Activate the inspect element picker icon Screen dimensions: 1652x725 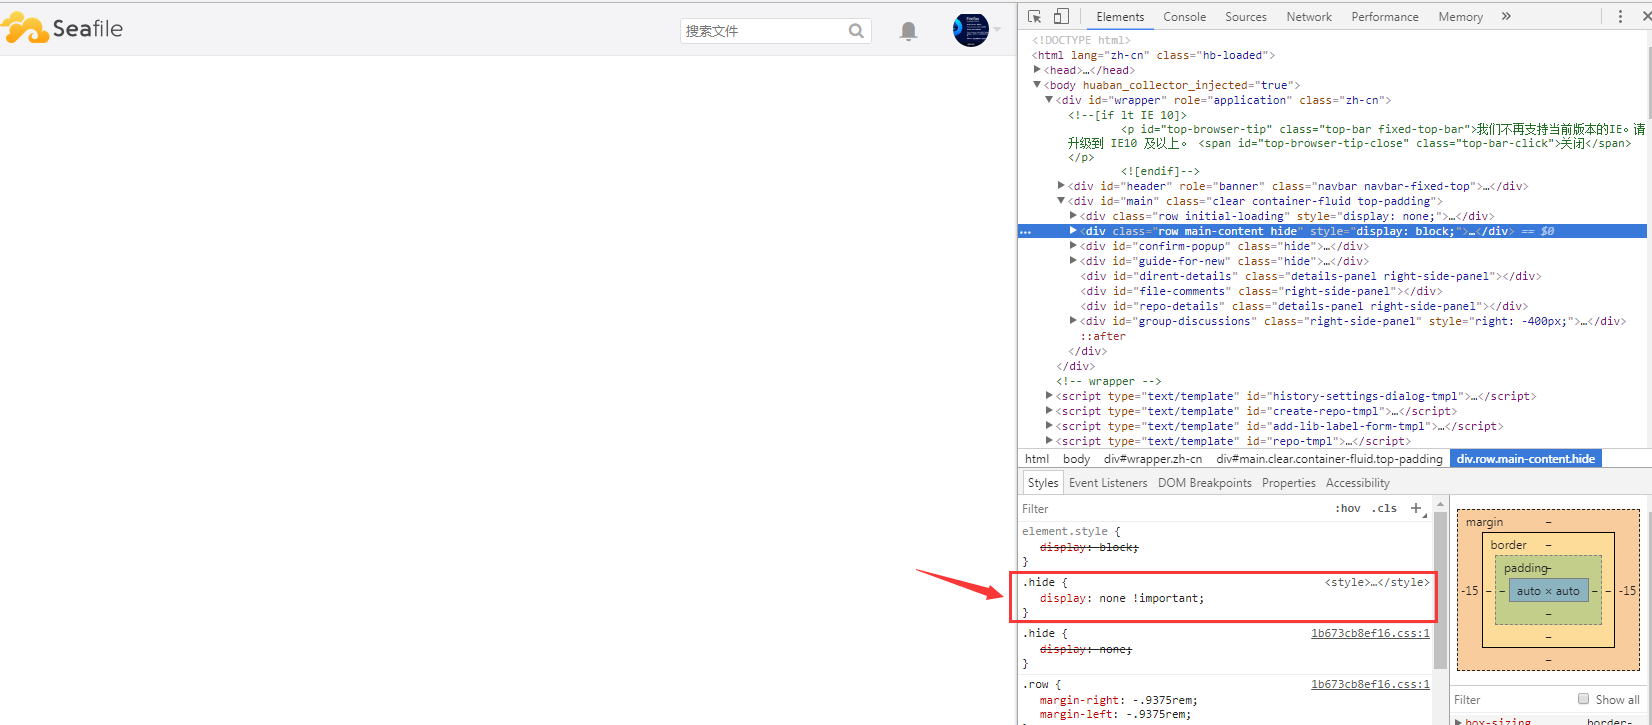click(x=1035, y=17)
